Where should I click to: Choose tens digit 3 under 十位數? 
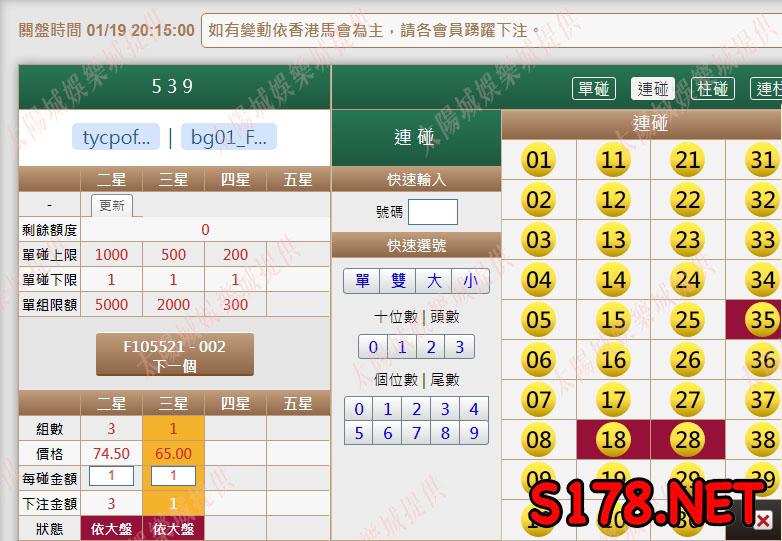click(x=460, y=347)
